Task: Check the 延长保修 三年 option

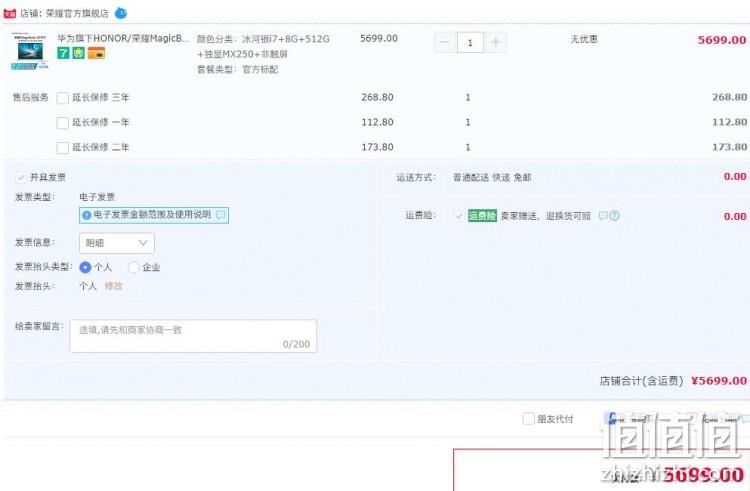Action: click(63, 98)
